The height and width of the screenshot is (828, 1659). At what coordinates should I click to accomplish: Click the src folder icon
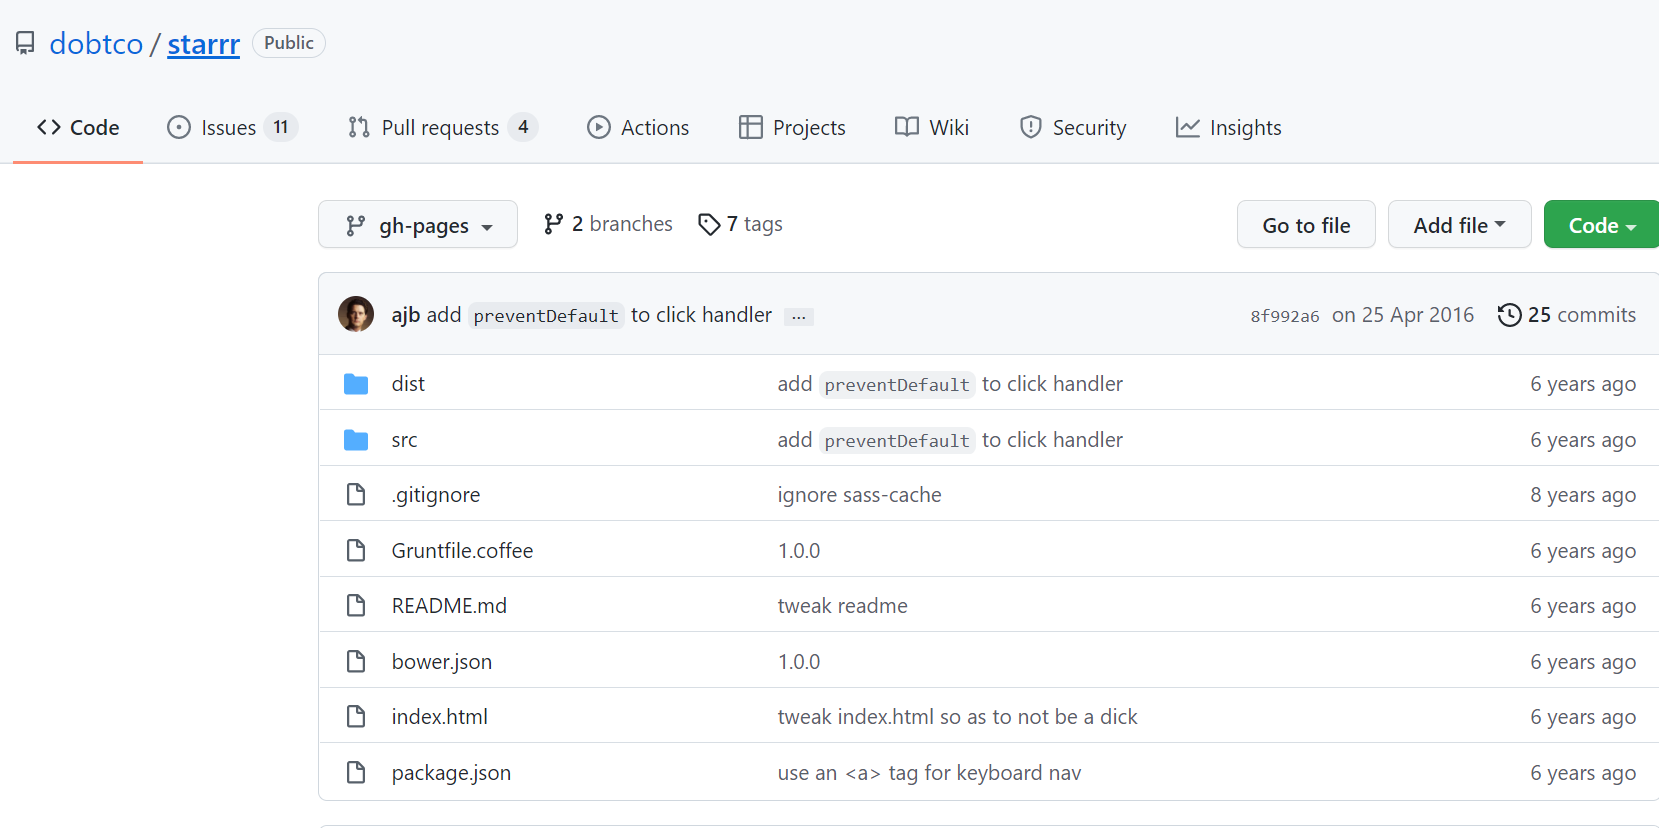[x=356, y=440]
